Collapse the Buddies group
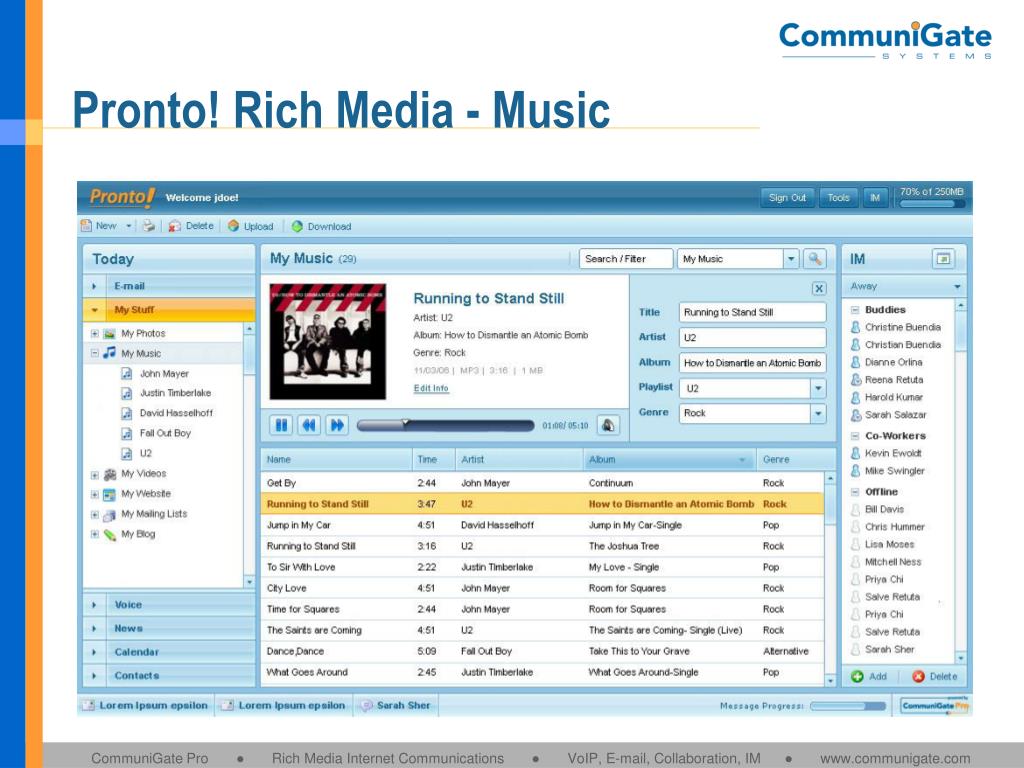This screenshot has height=768, width=1024. (x=855, y=310)
